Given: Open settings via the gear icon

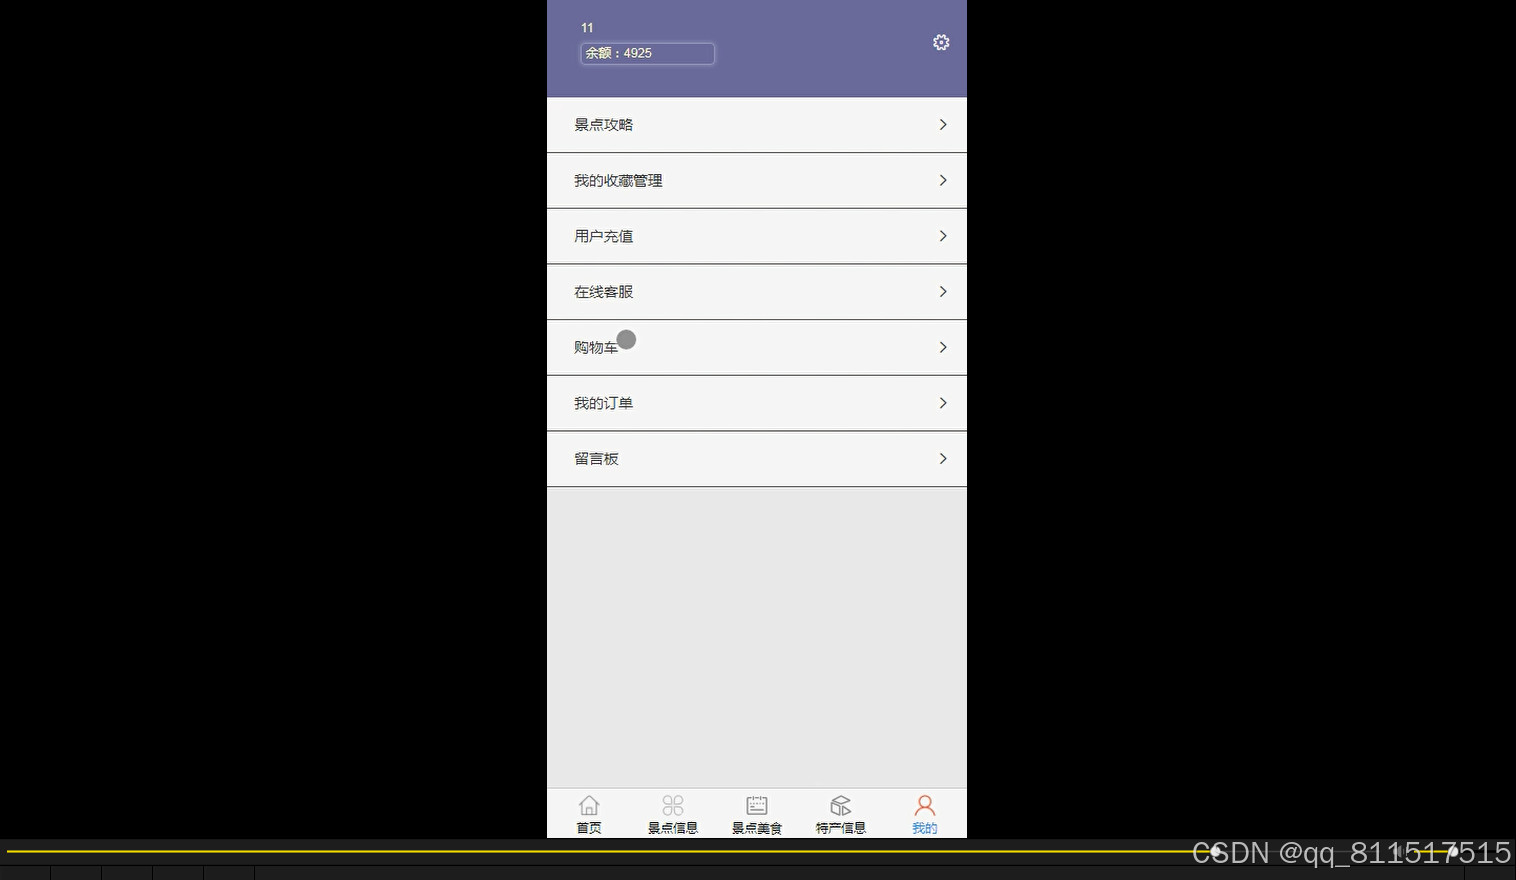Looking at the screenshot, I should click(941, 42).
